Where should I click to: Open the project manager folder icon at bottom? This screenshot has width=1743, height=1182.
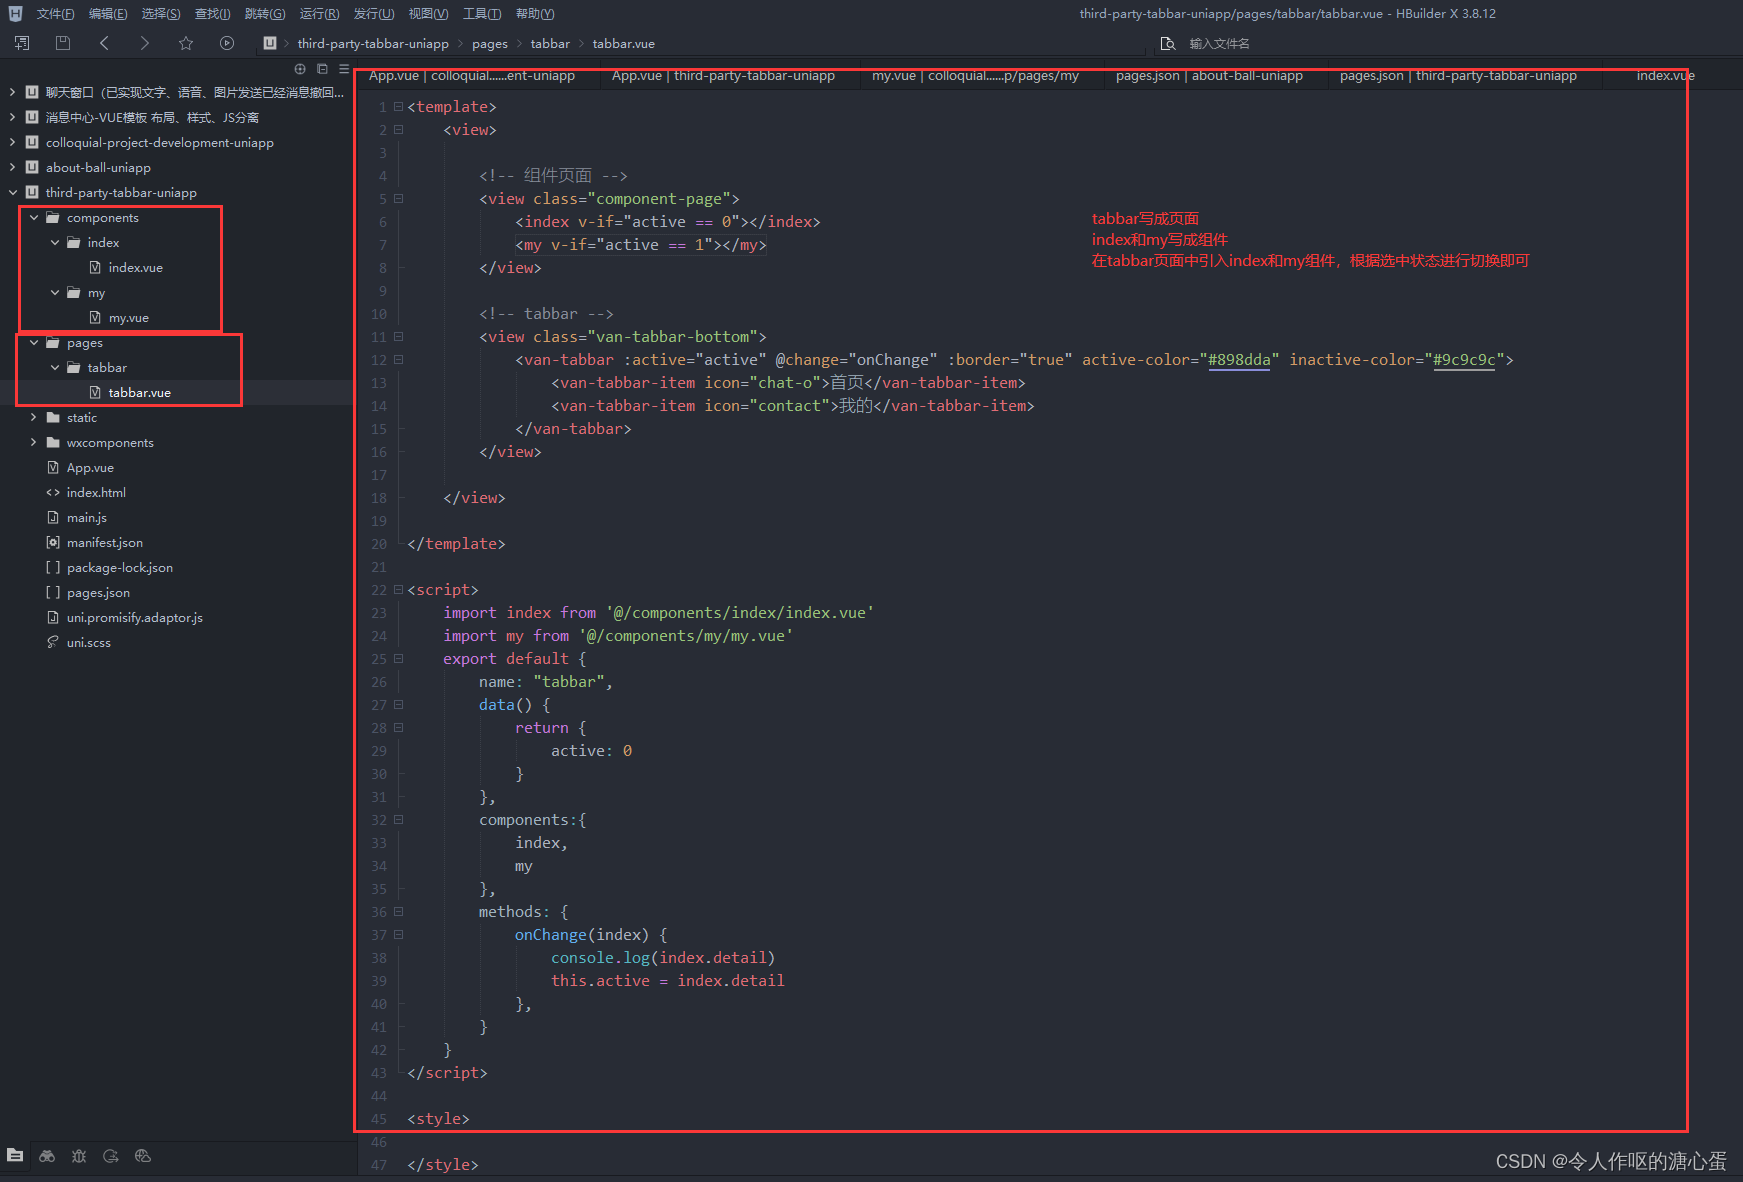15,1156
